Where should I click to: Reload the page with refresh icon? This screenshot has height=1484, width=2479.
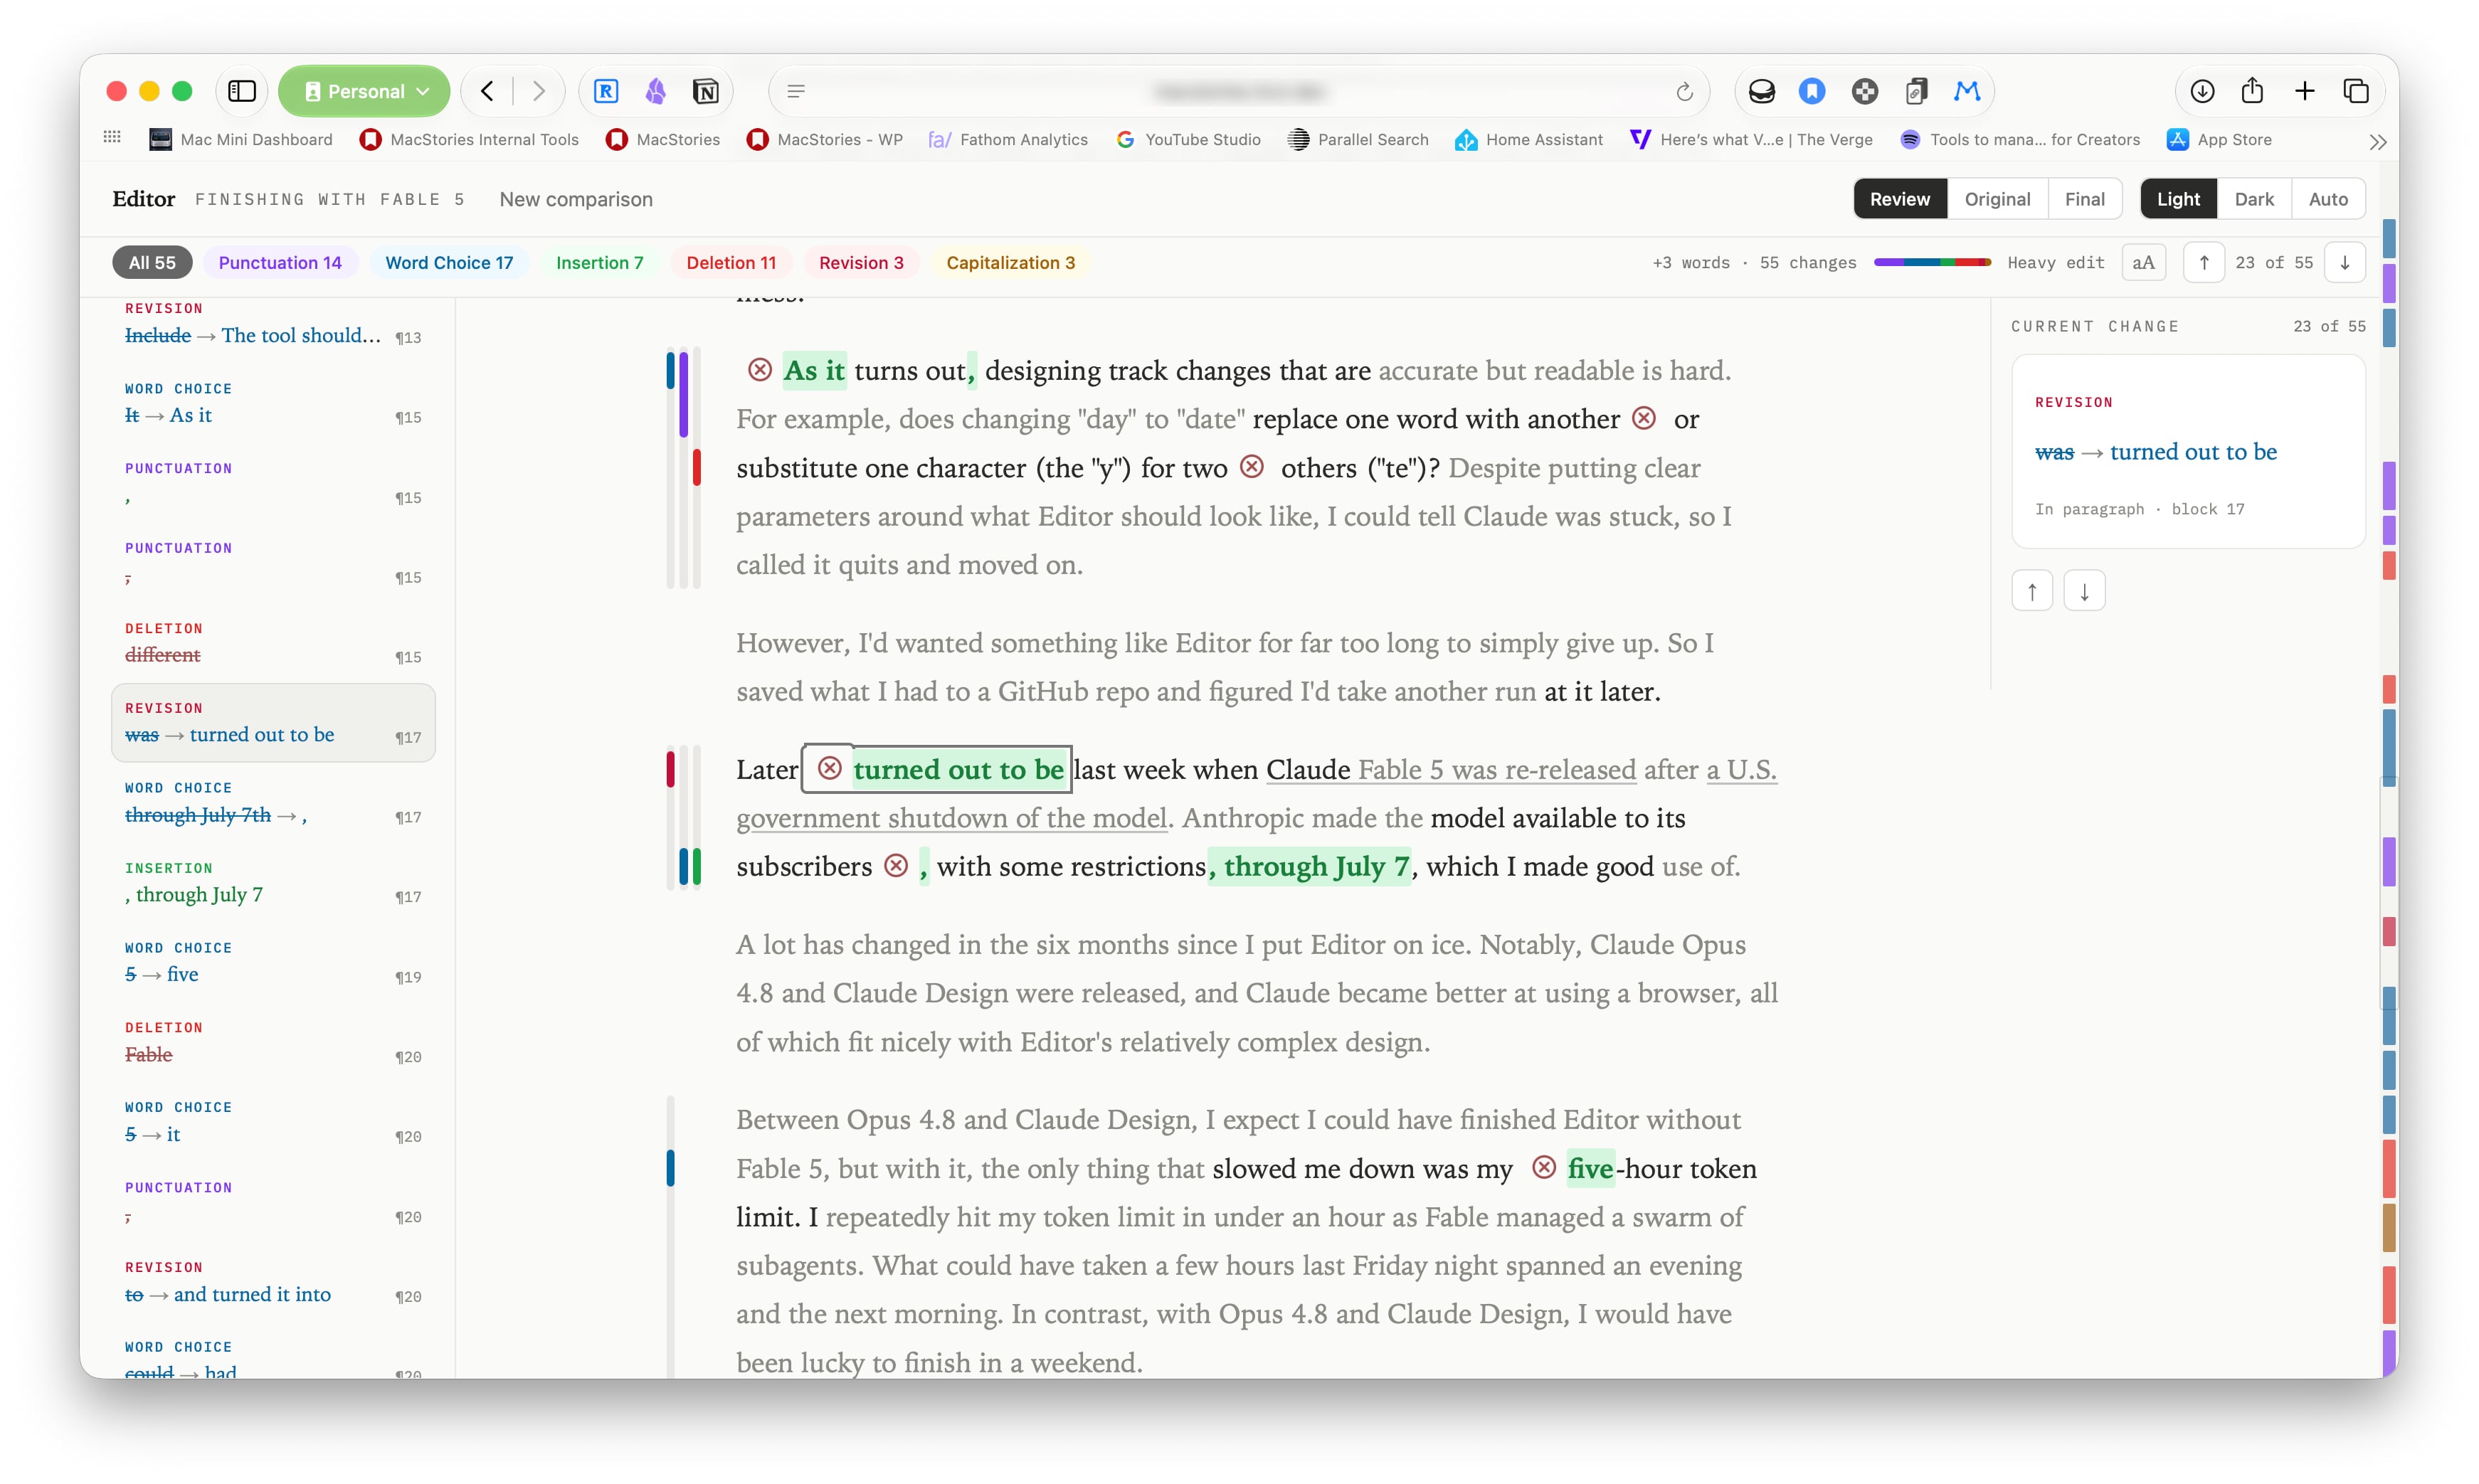point(1685,92)
